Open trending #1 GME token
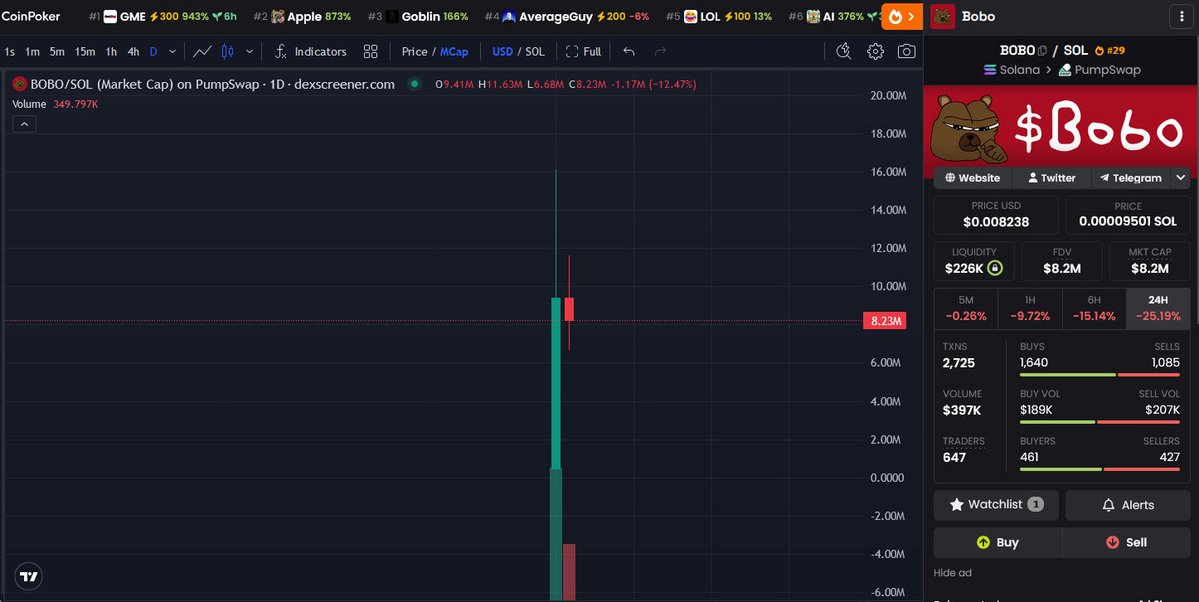This screenshot has height=602, width=1199. click(x=162, y=16)
